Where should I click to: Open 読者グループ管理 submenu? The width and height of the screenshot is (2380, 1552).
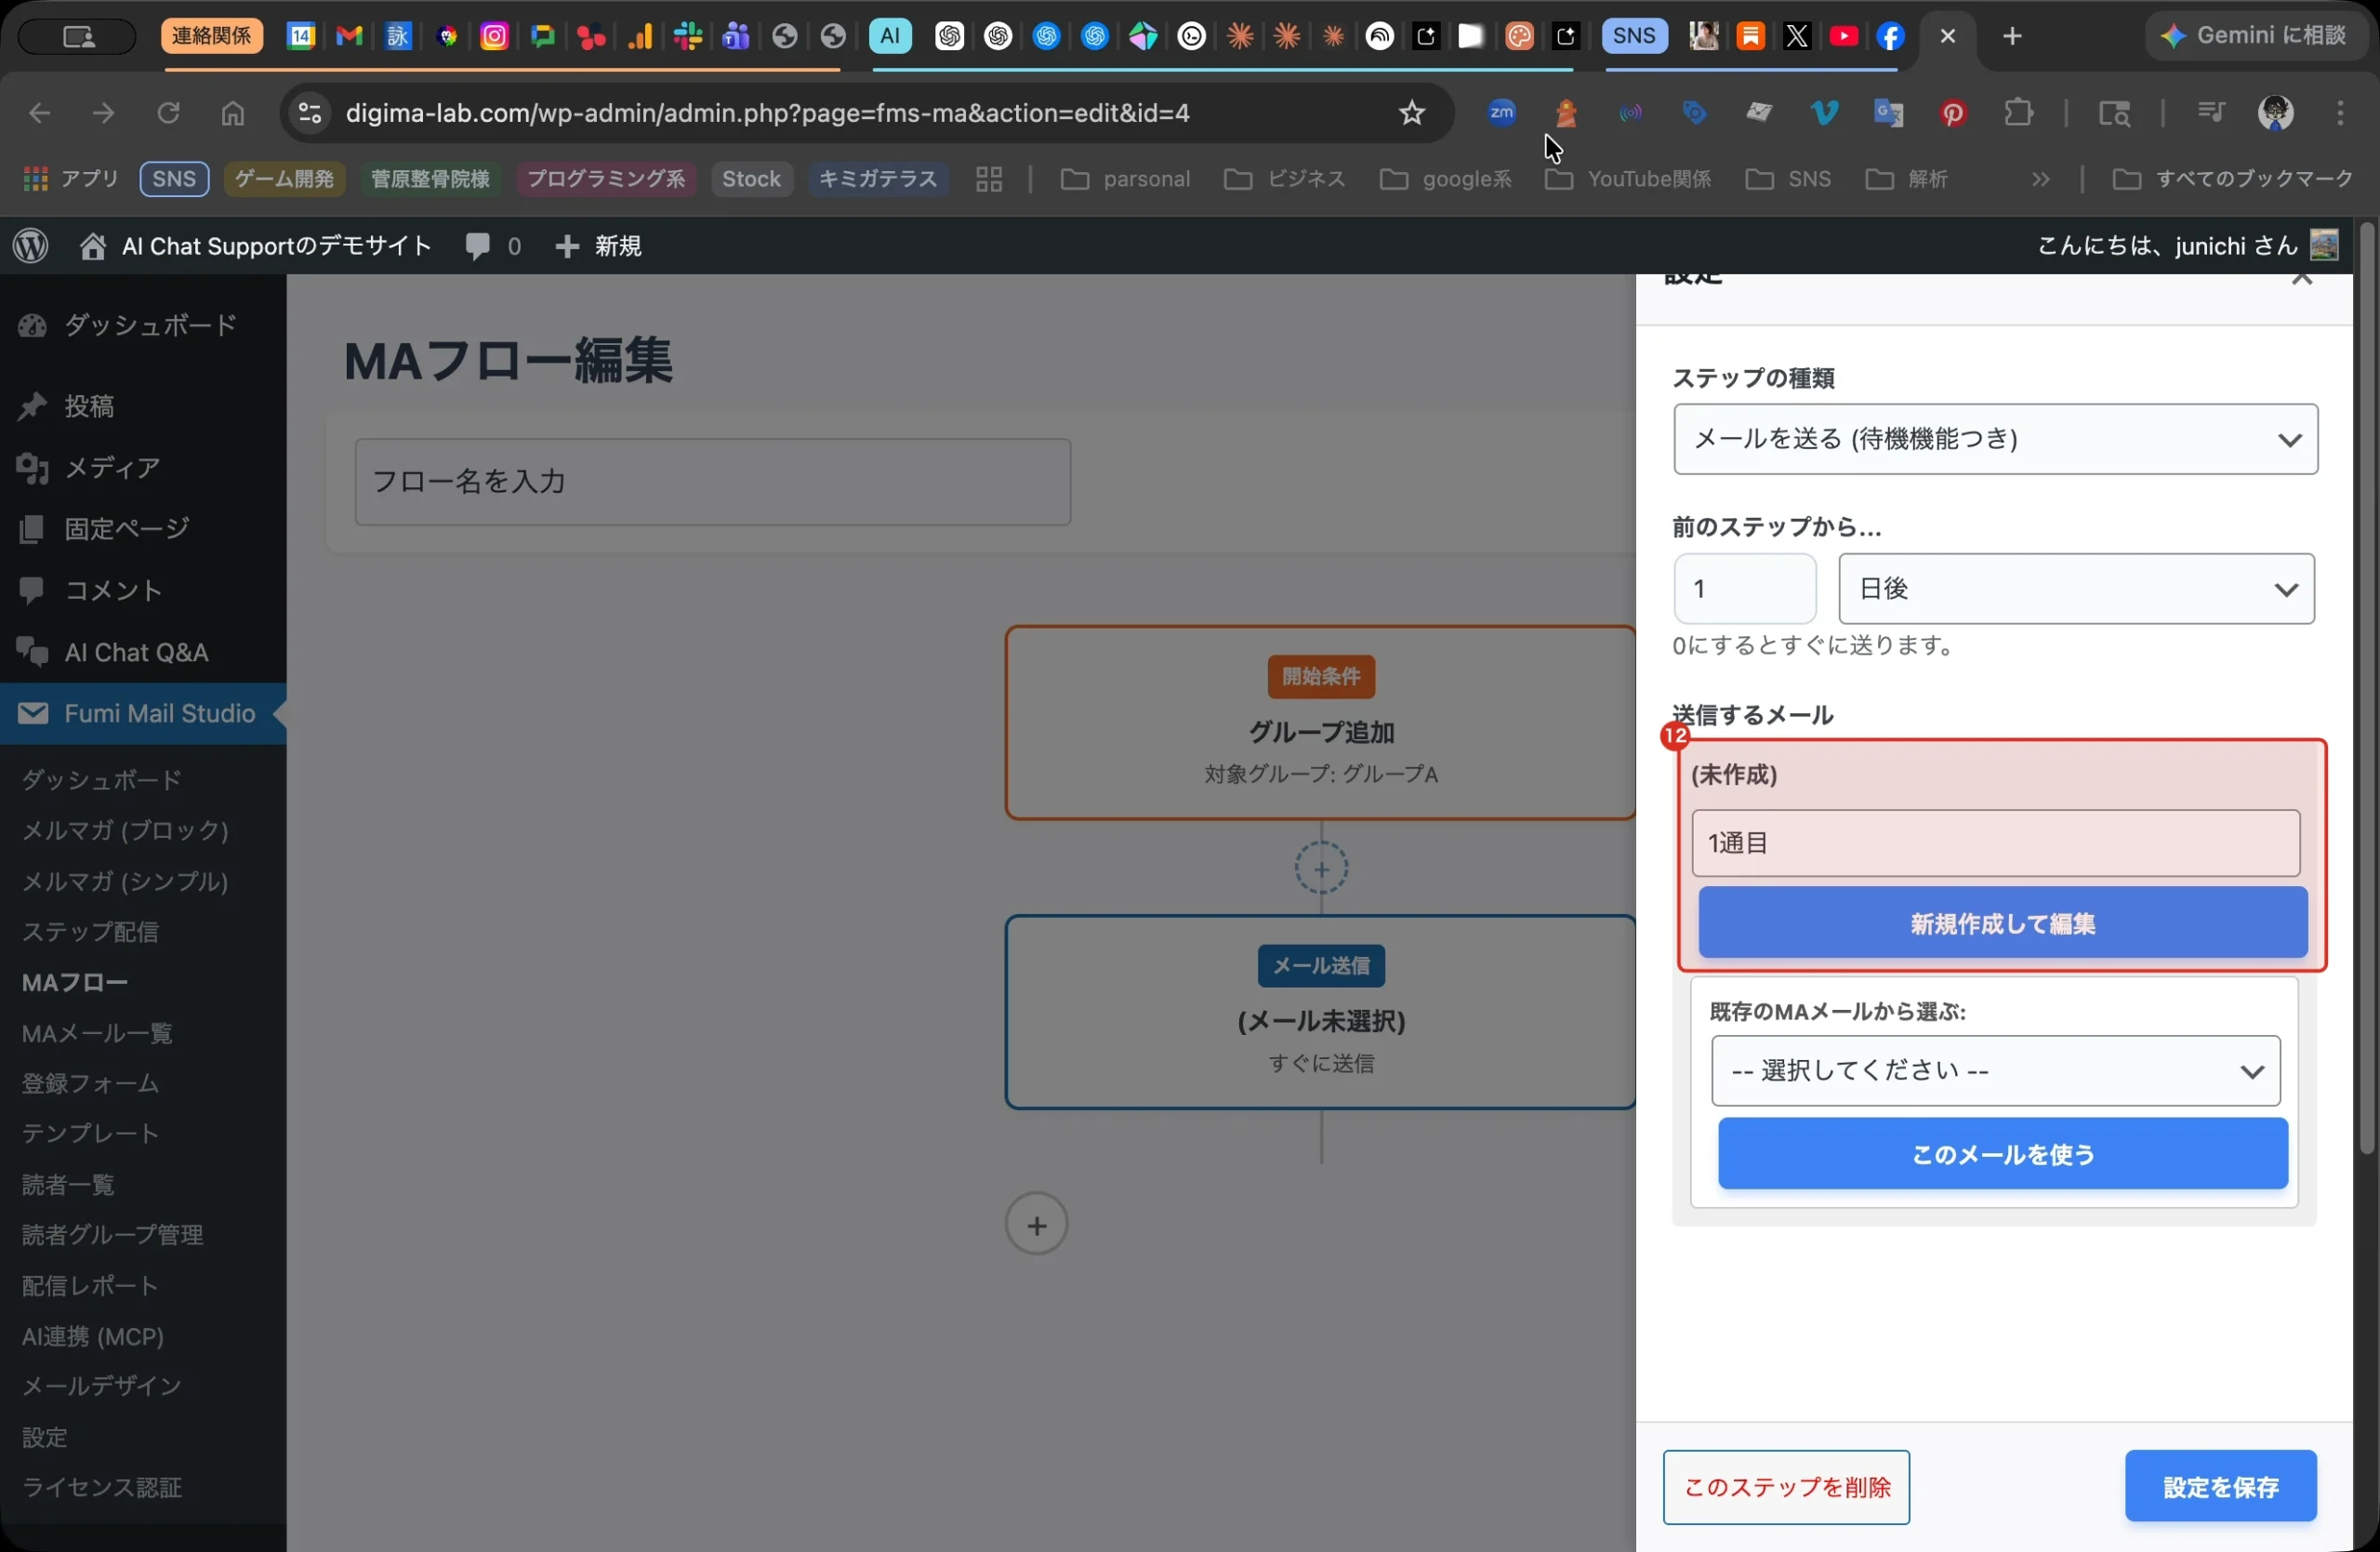click(112, 1235)
